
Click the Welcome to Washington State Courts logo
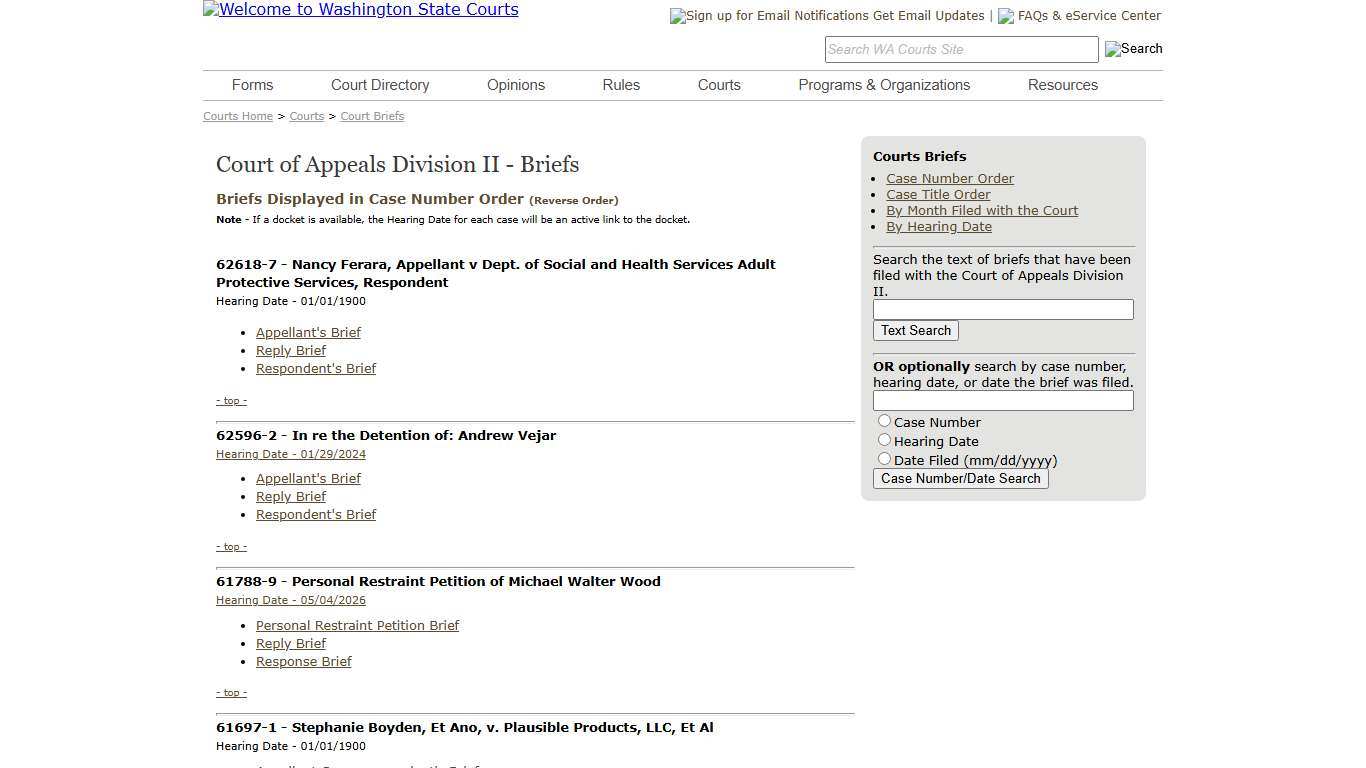tap(360, 10)
